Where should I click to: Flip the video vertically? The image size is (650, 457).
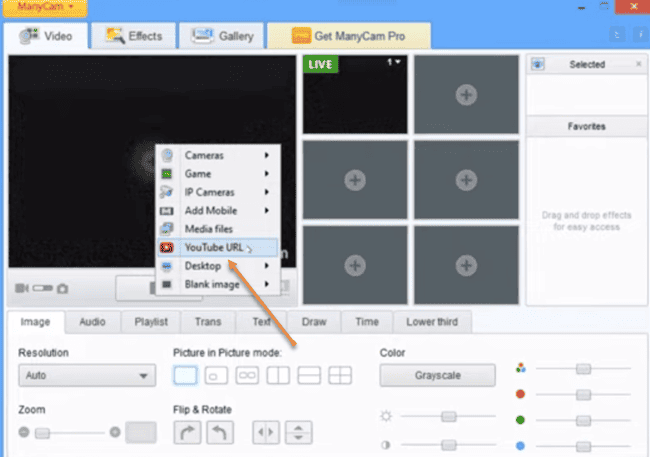298,432
